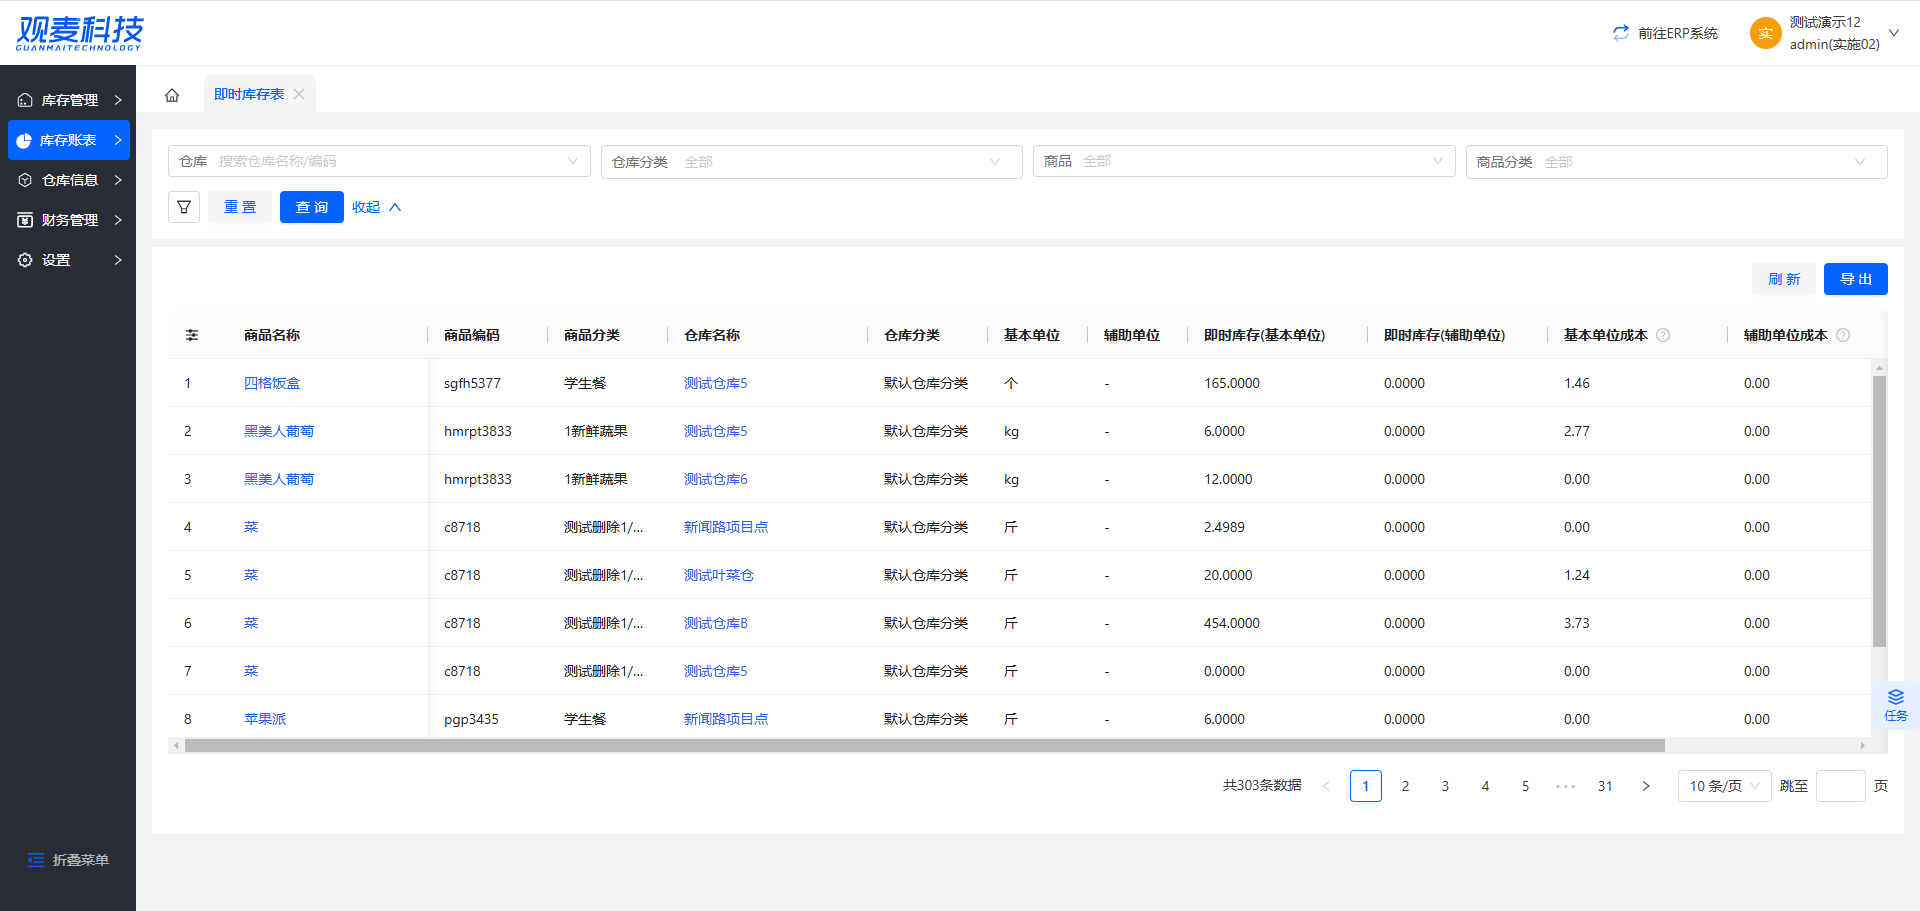The height and width of the screenshot is (911, 1920).
Task: Click the horizontal table scrollbar
Action: click(x=924, y=745)
